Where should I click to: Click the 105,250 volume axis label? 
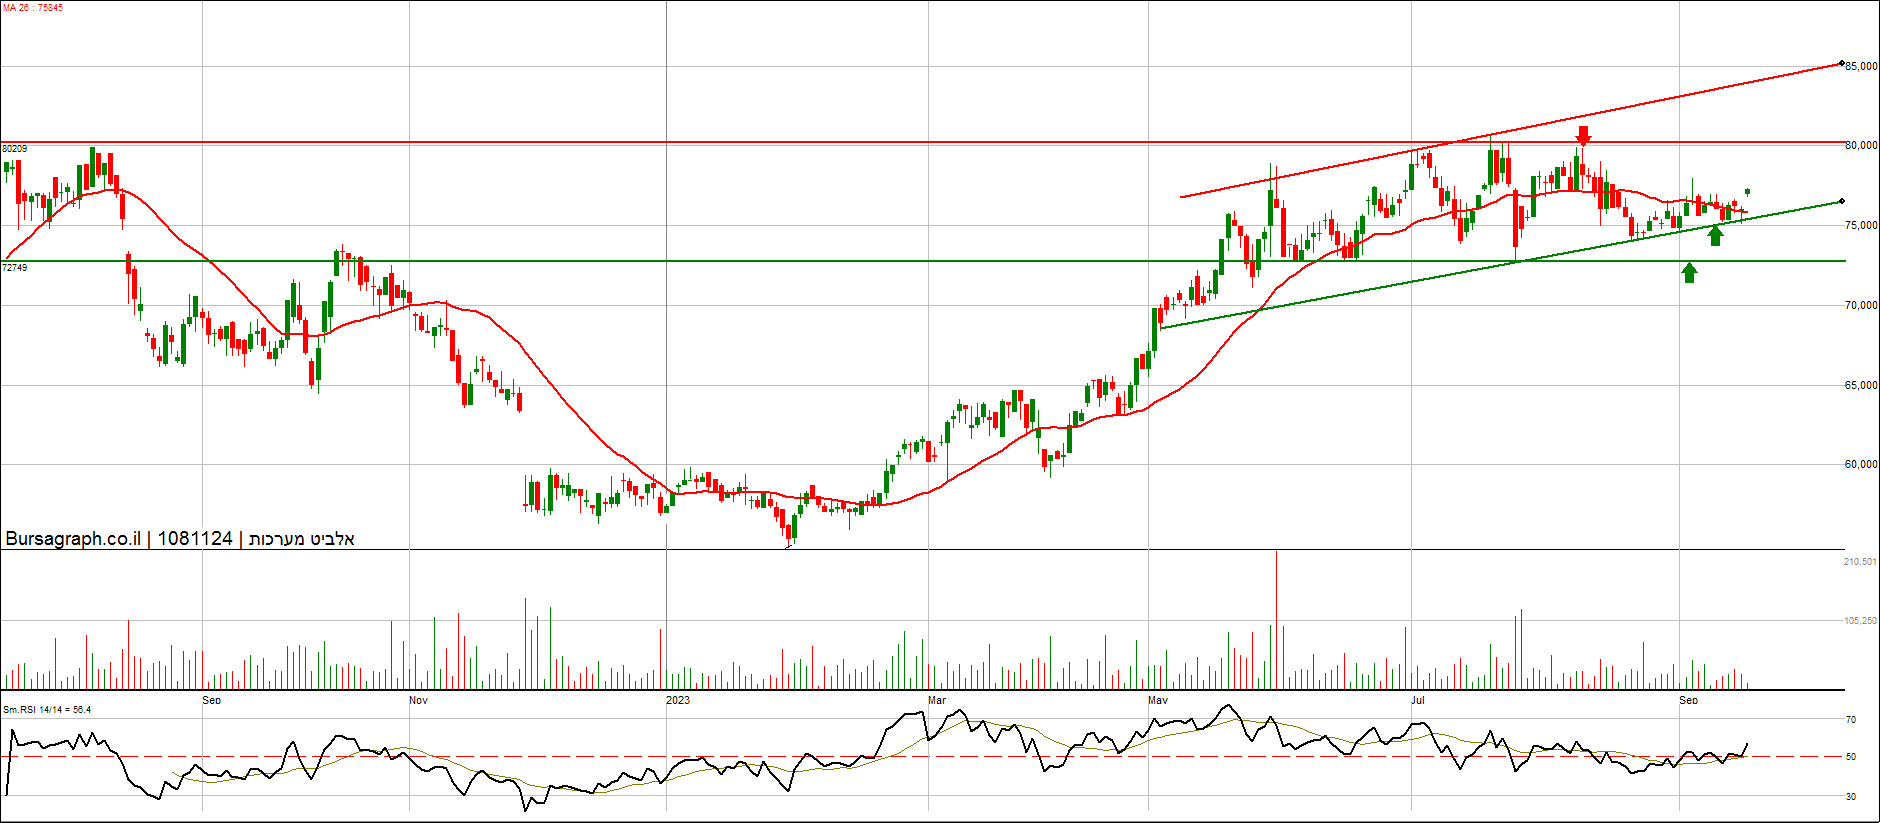[1860, 621]
